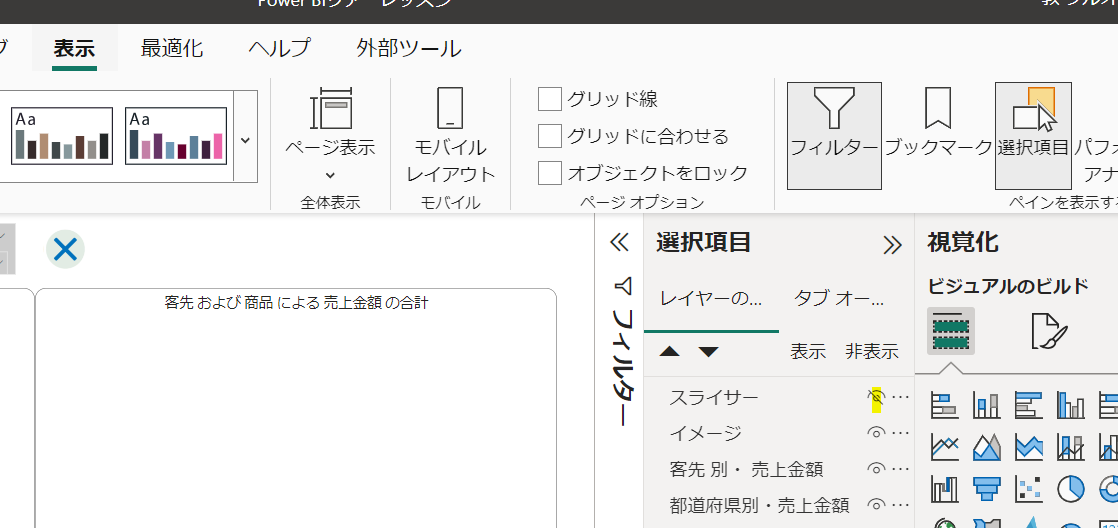The image size is (1118, 528).
Task: Switch to Mobile layout view
Action: [450, 135]
